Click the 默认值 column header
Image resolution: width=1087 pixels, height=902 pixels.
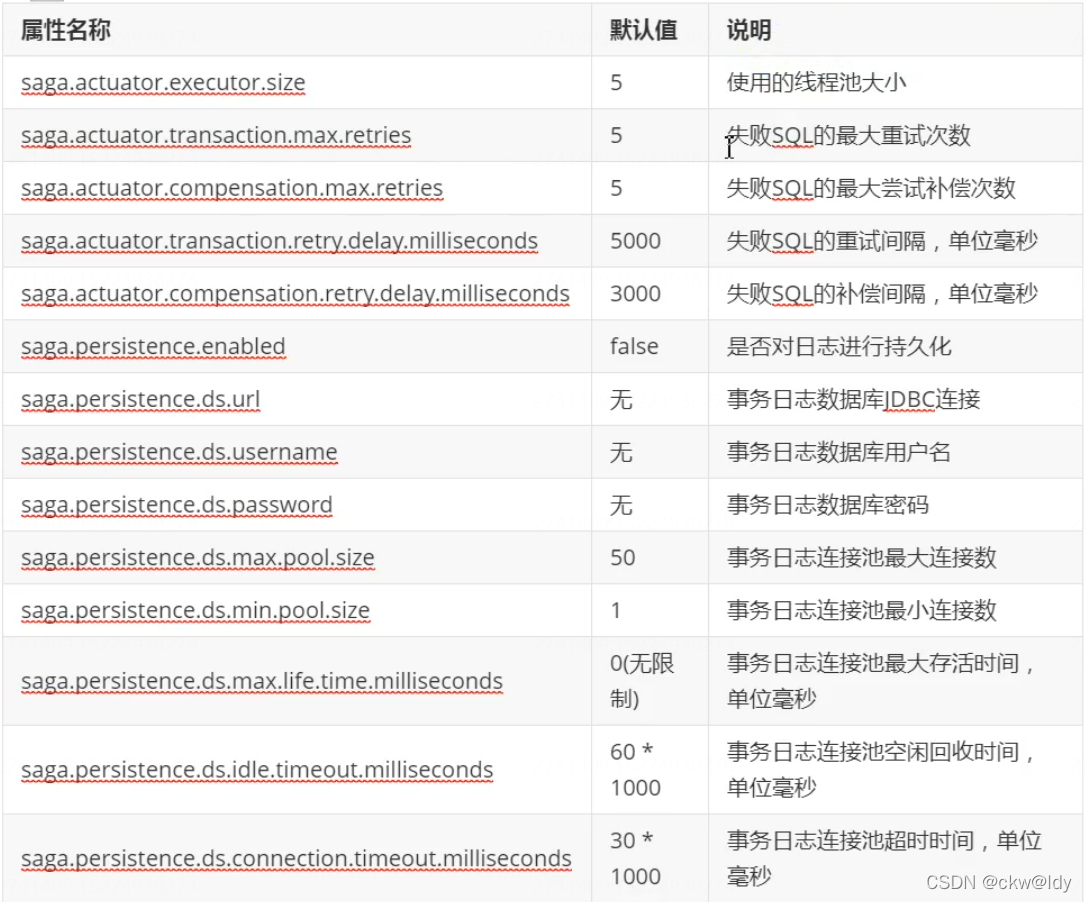coord(644,31)
